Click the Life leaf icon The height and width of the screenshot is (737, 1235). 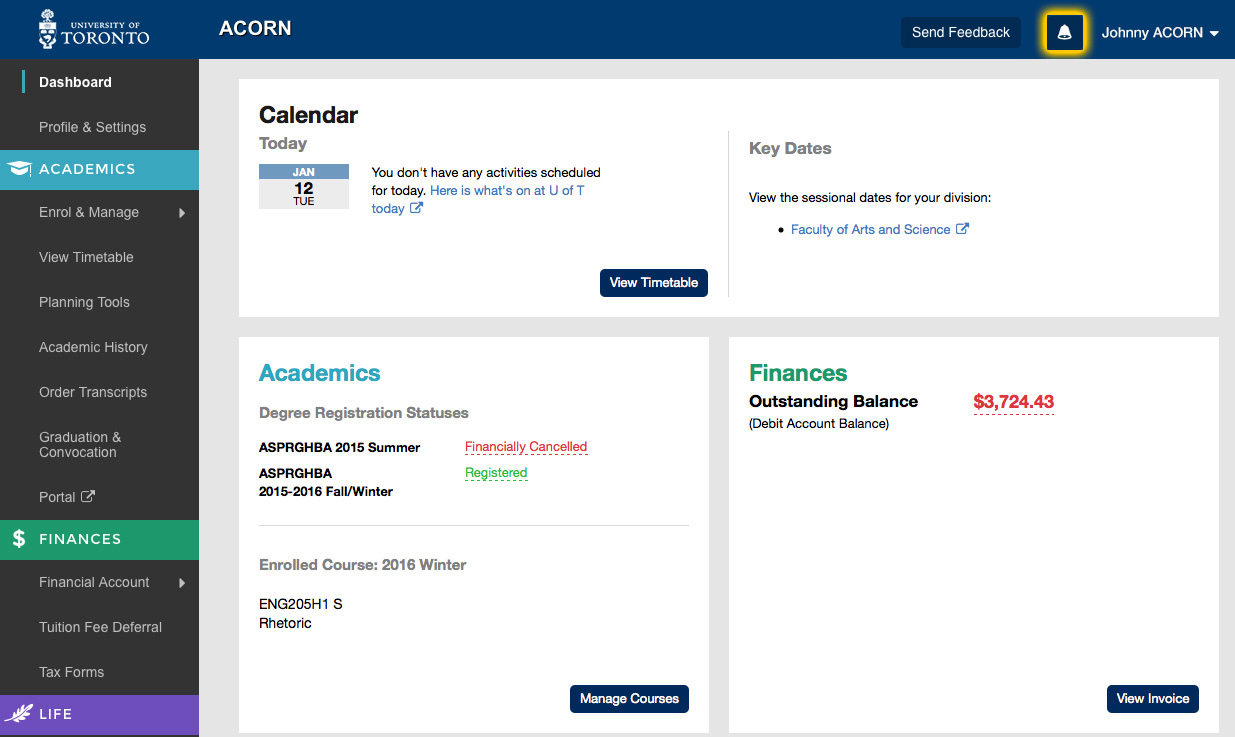19,714
